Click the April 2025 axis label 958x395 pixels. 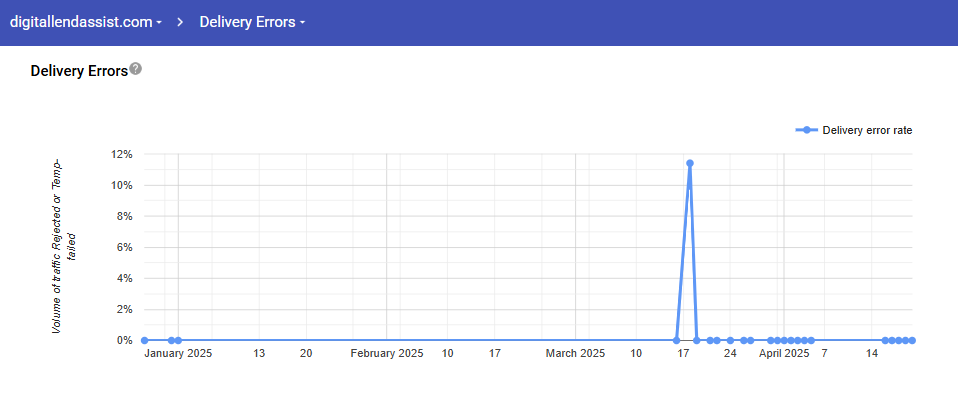(784, 353)
